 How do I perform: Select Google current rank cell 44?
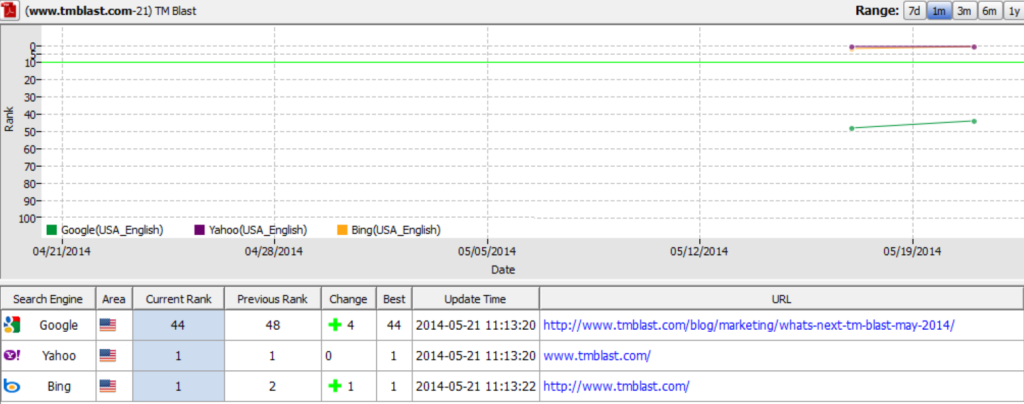pyautogui.click(x=178, y=325)
